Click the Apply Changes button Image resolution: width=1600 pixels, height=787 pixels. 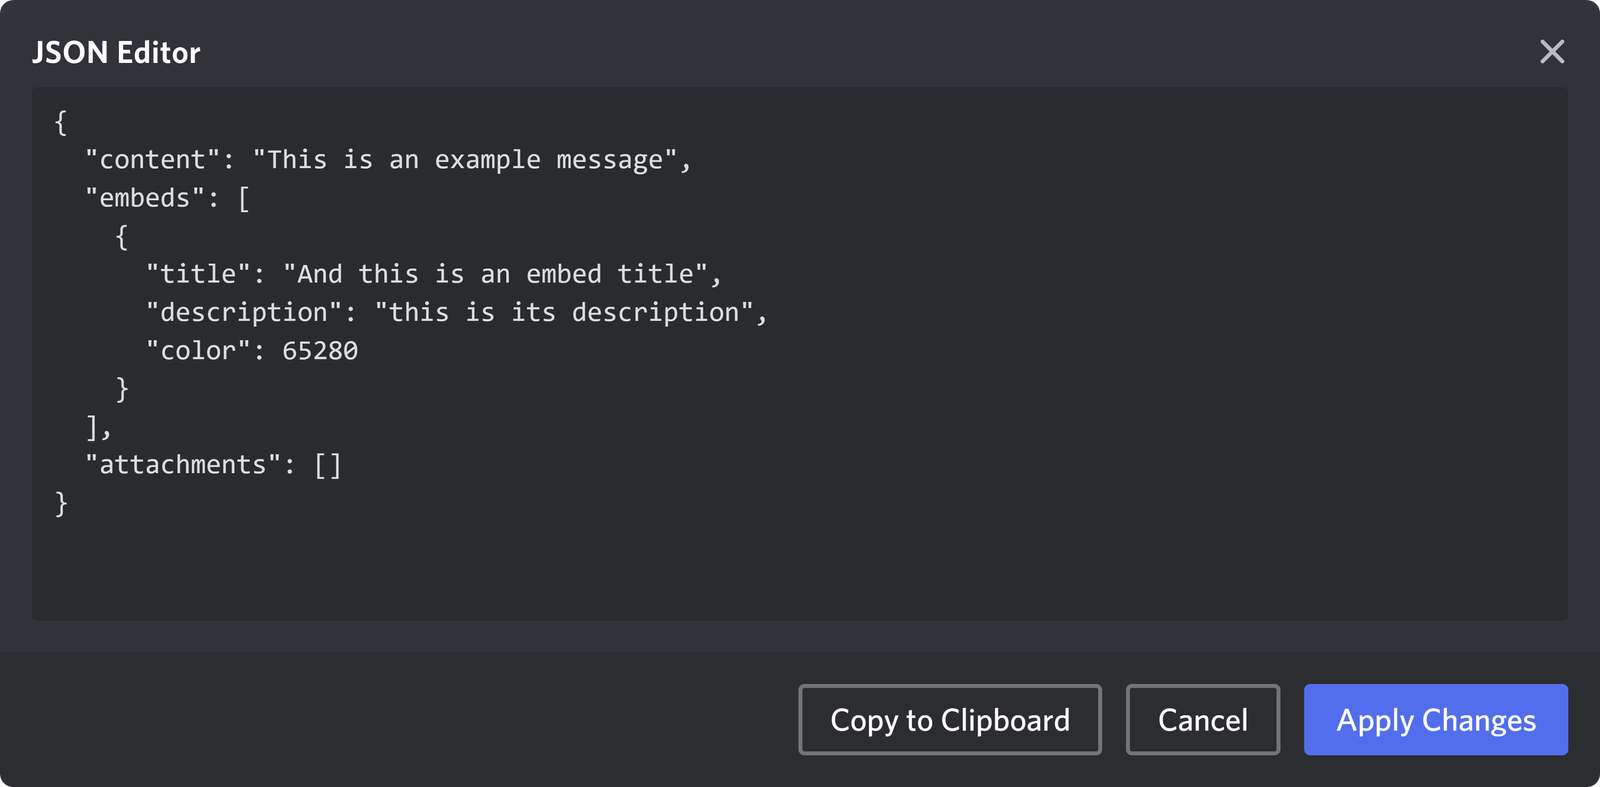point(1435,719)
